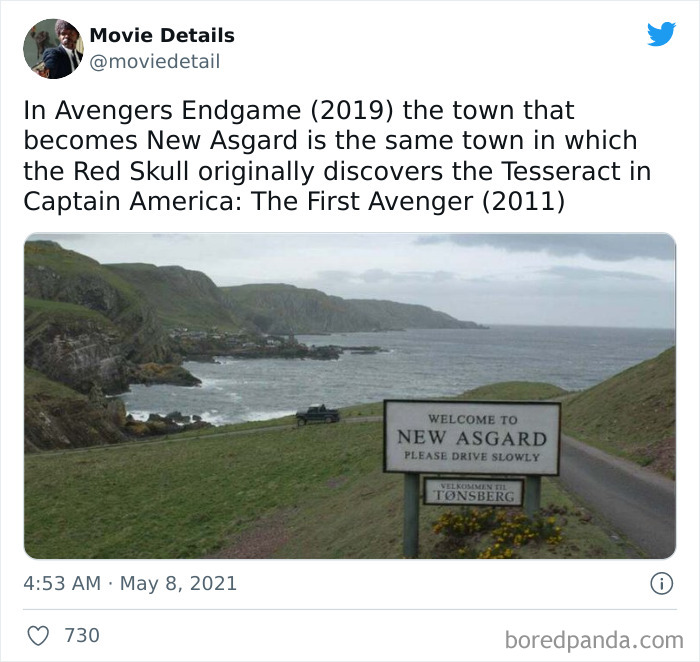Click the tweet line mentioning Captain America
The image size is (700, 662).
(x=294, y=201)
